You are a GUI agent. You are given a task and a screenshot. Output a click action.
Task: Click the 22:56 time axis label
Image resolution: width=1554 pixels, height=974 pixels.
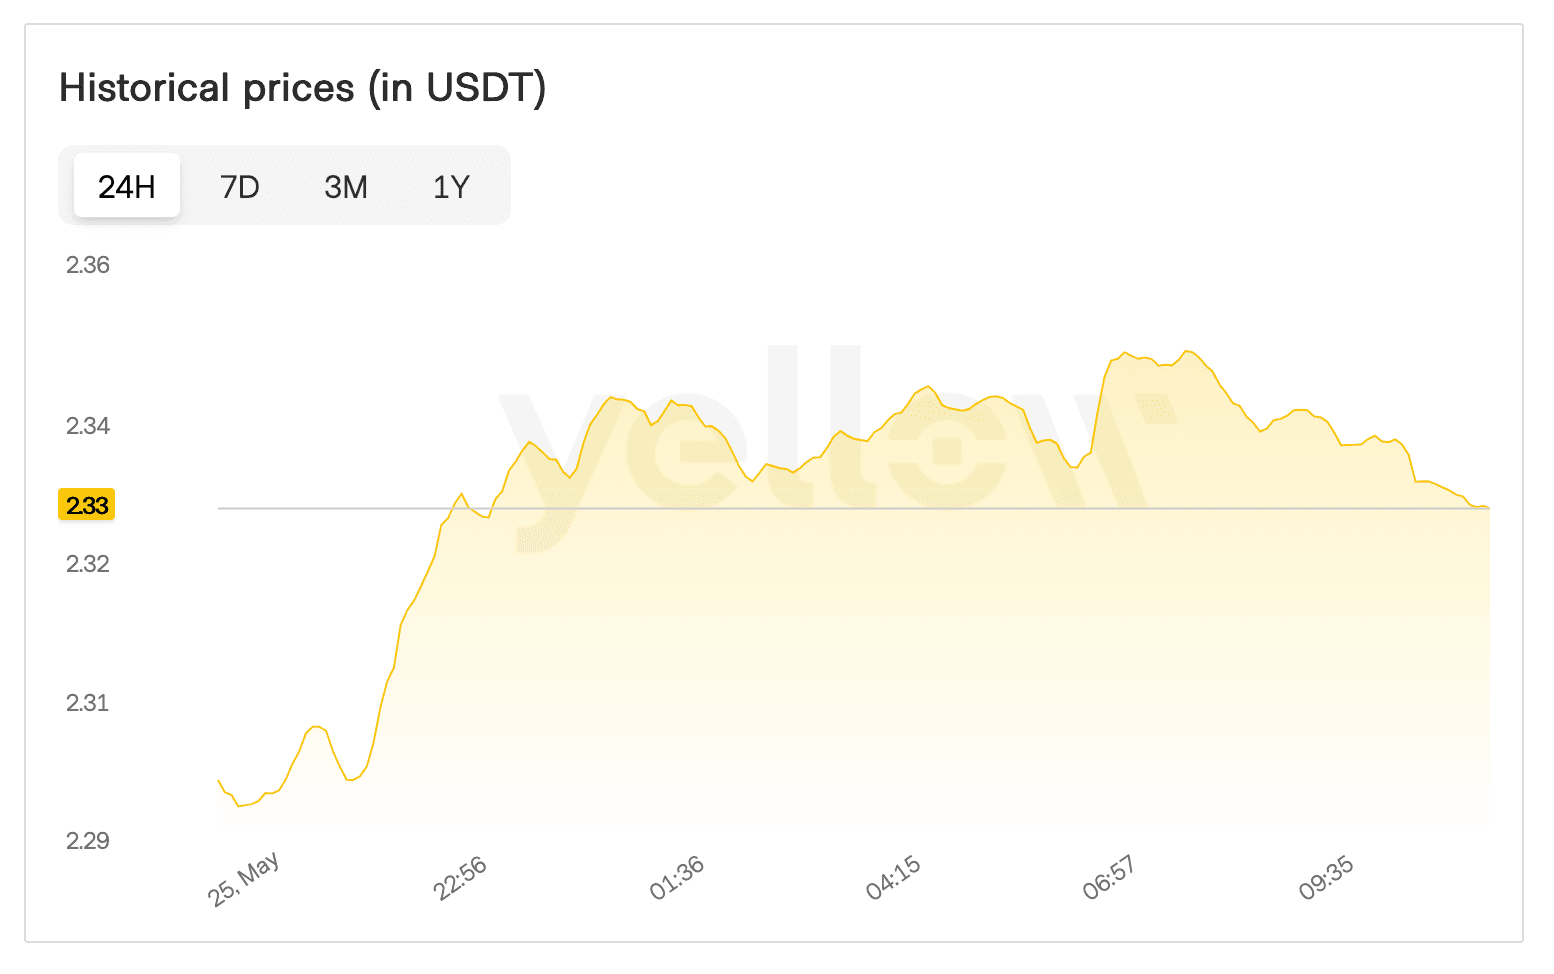(460, 879)
